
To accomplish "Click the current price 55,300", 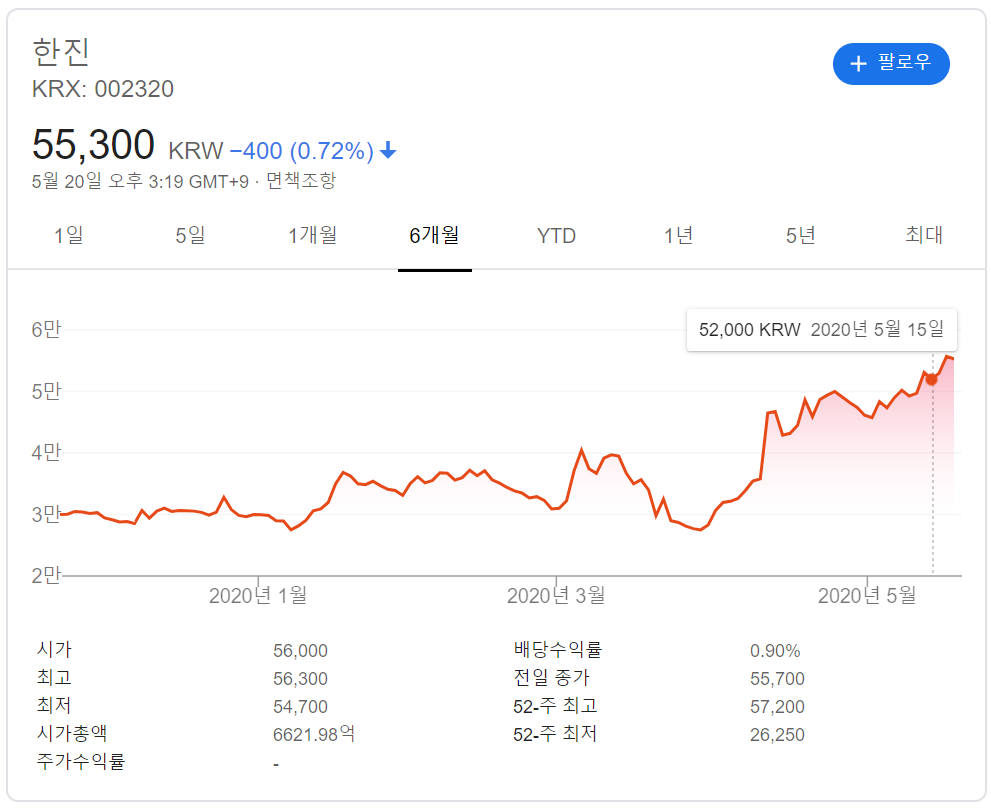I will point(93,144).
